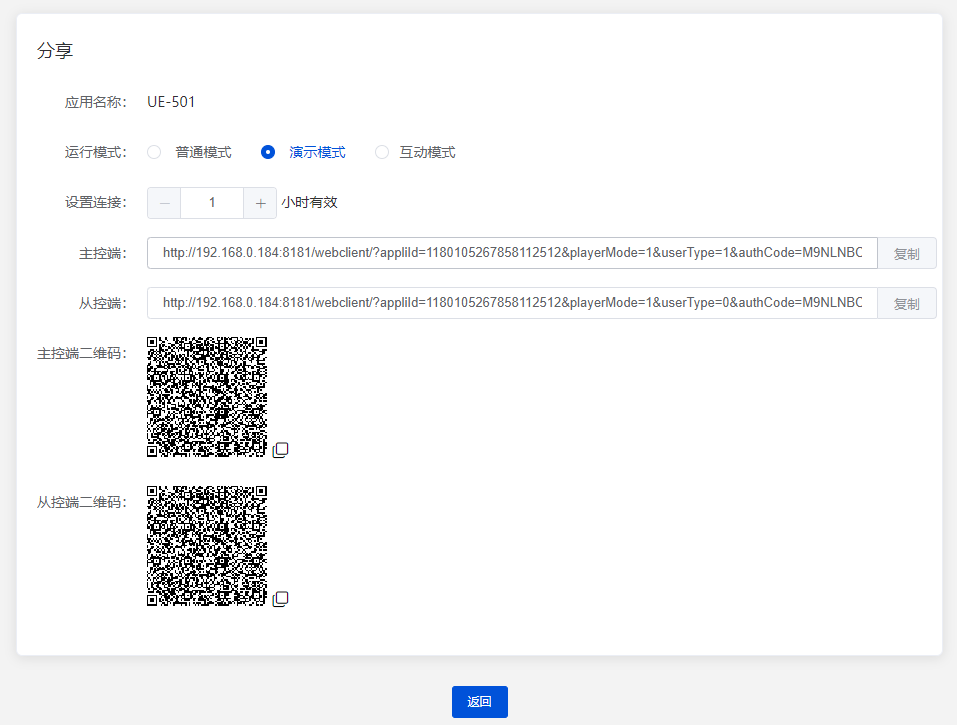Click the 从控端二维码 label
This screenshot has height=725, width=957.
pos(82,502)
